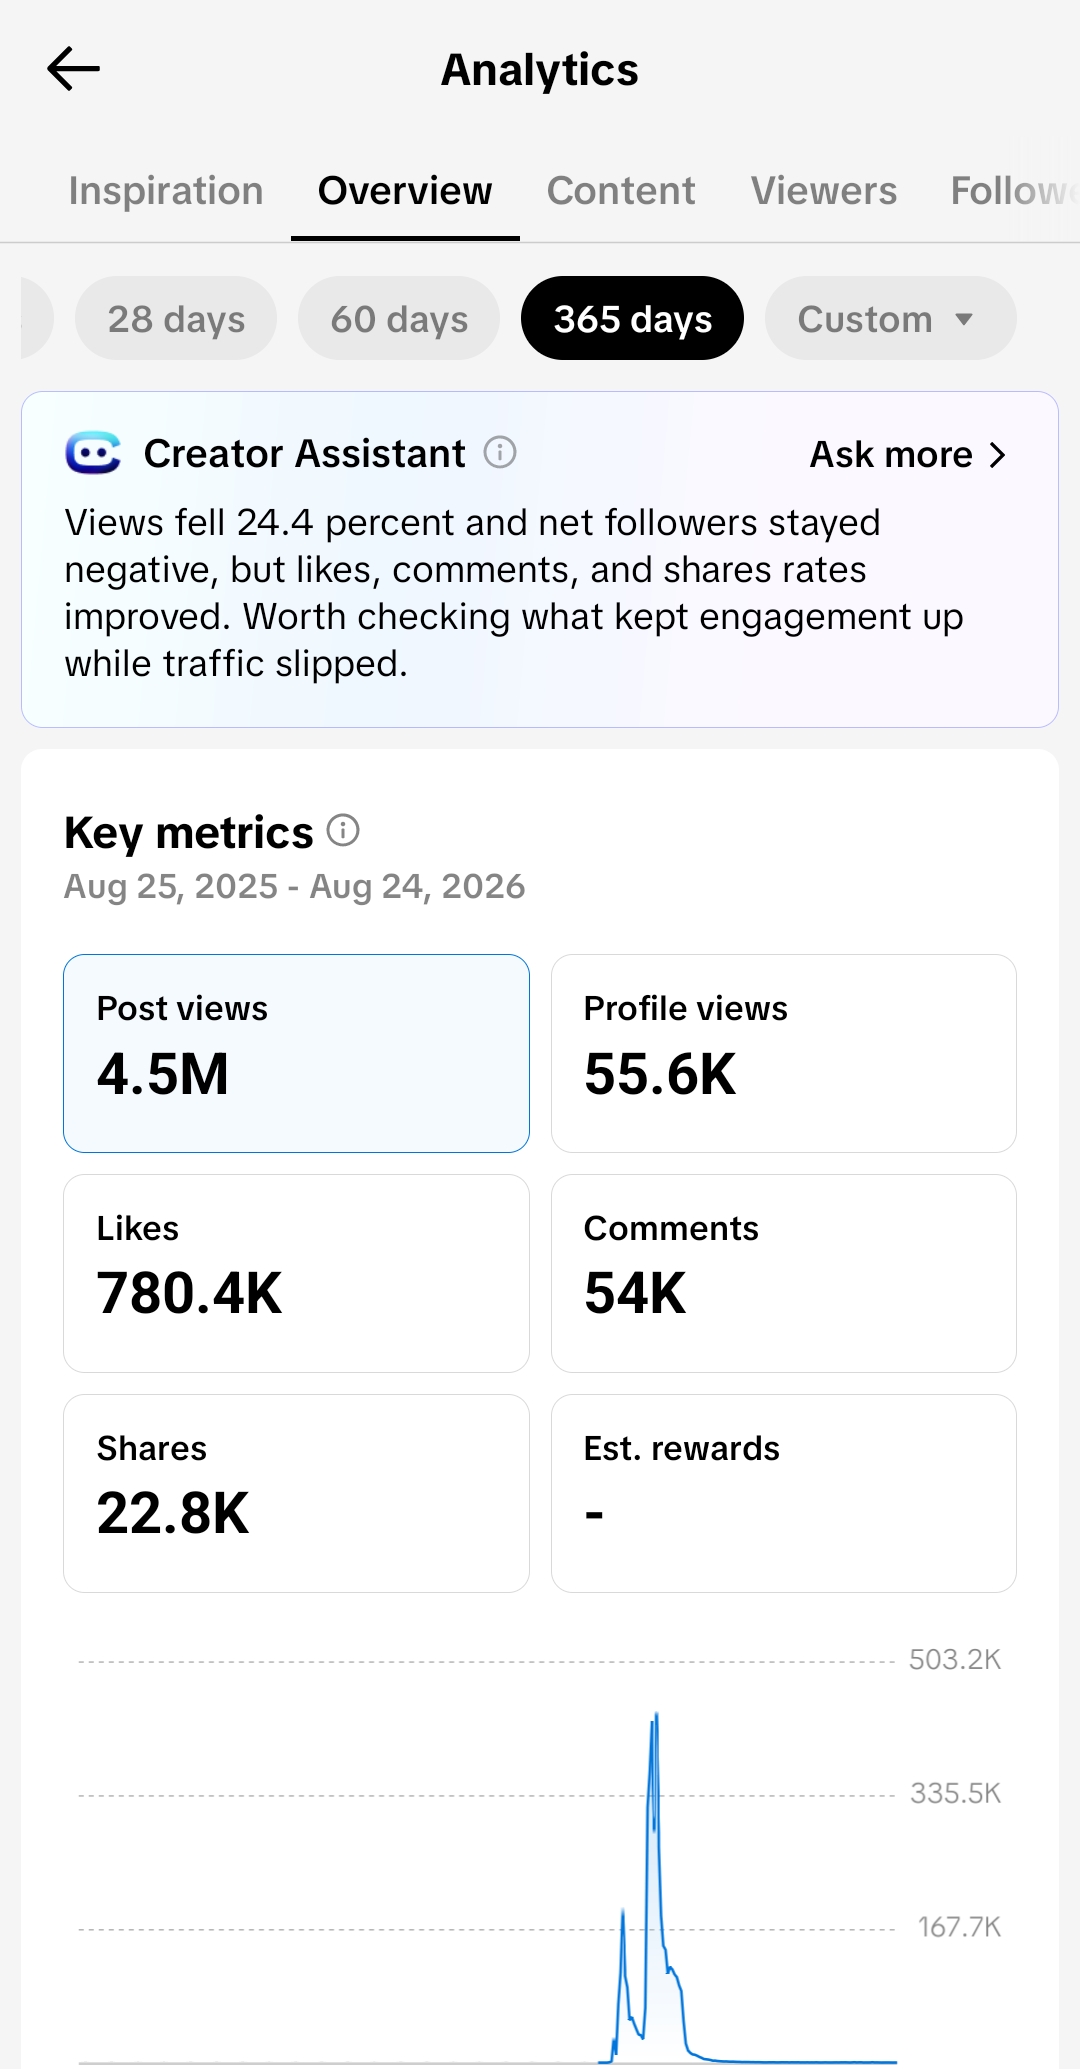1080x2069 pixels.
Task: Open Creator Assistant info icon
Action: tap(500, 453)
